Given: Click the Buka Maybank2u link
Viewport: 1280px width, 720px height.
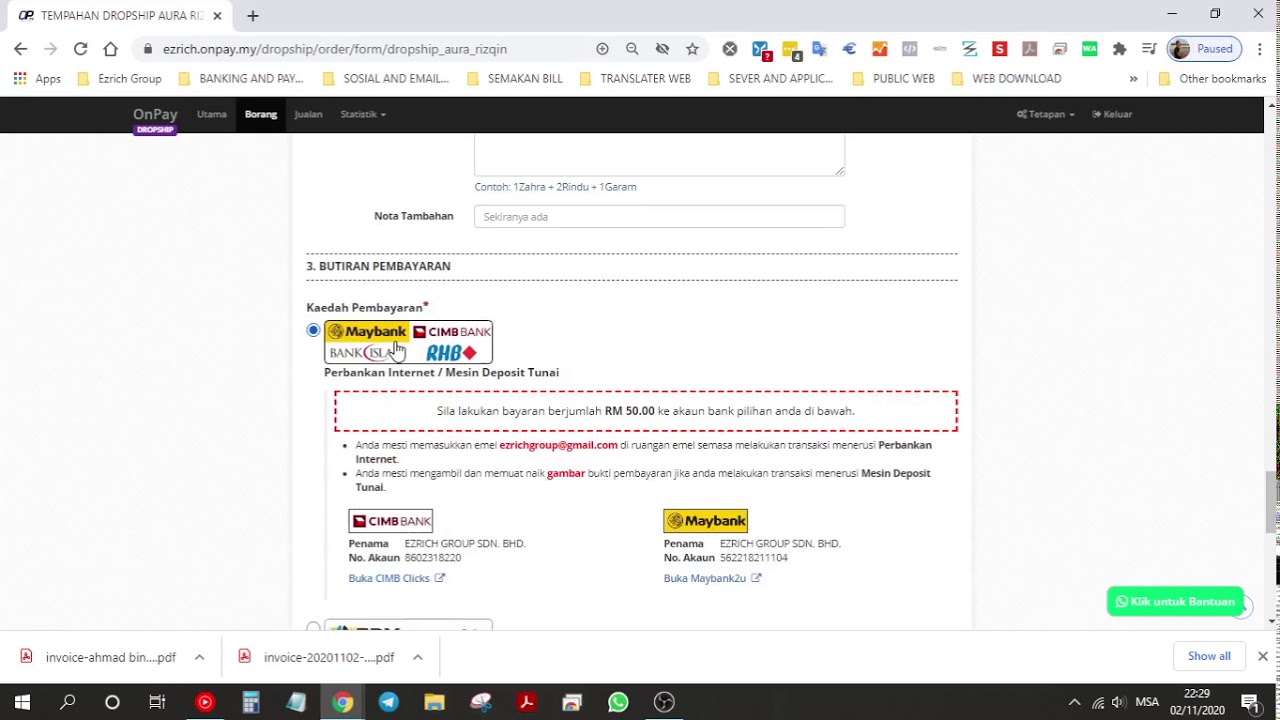Looking at the screenshot, I should pos(712,578).
